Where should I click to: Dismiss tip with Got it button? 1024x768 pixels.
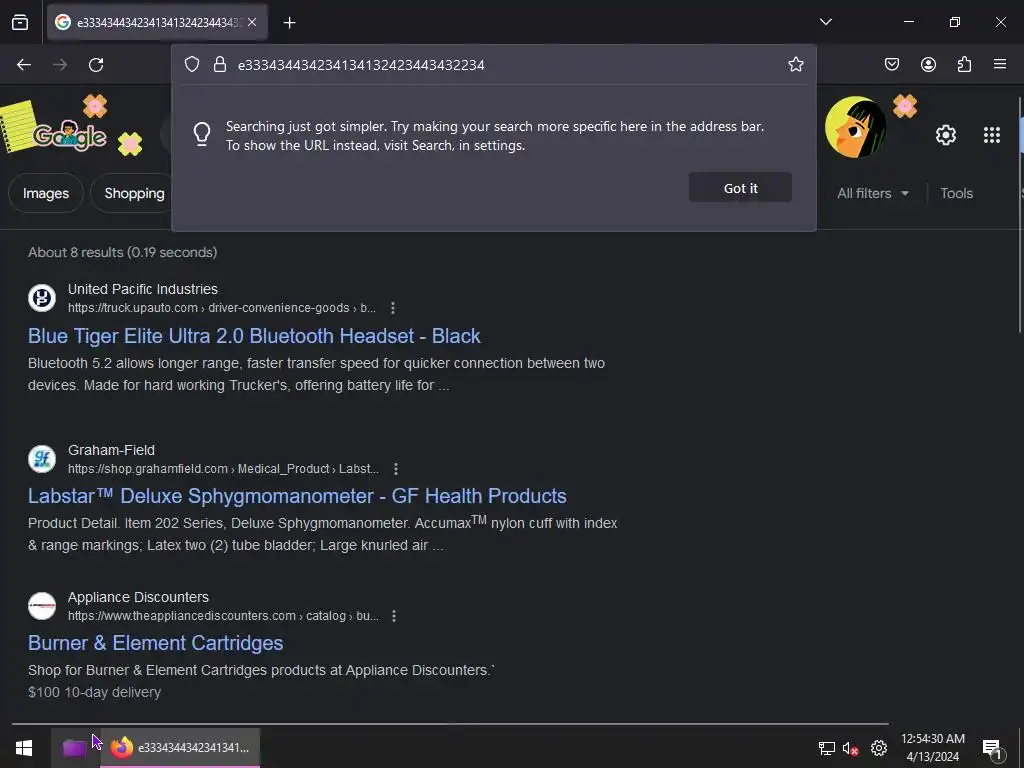coord(740,188)
